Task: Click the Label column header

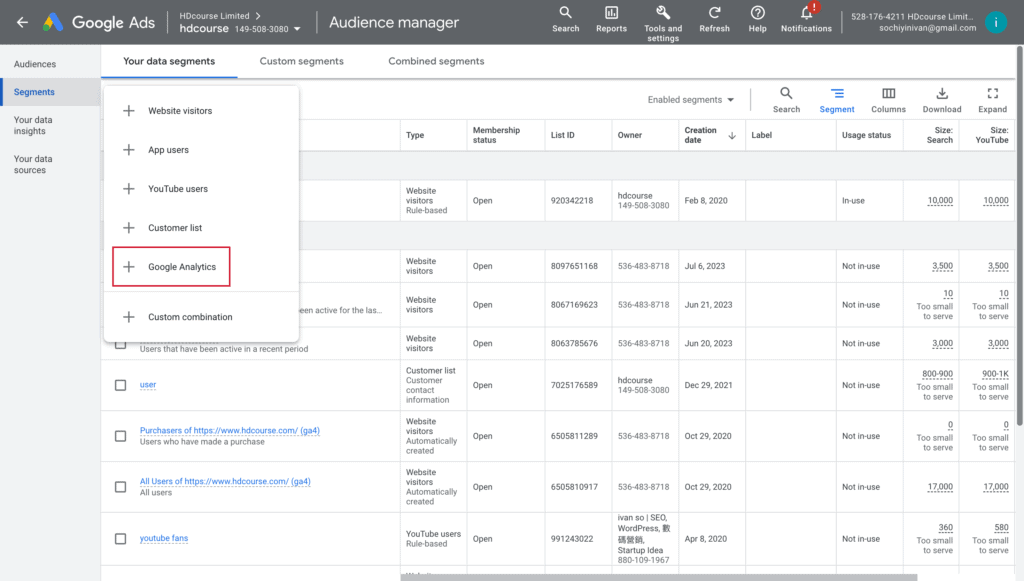Action: (761, 135)
